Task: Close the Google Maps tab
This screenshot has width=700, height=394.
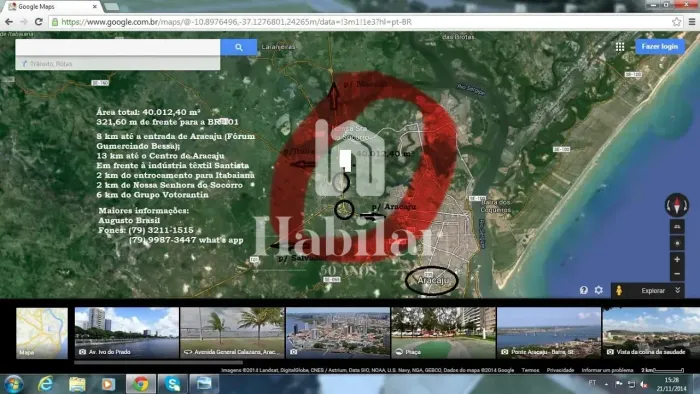Action: (95, 7)
